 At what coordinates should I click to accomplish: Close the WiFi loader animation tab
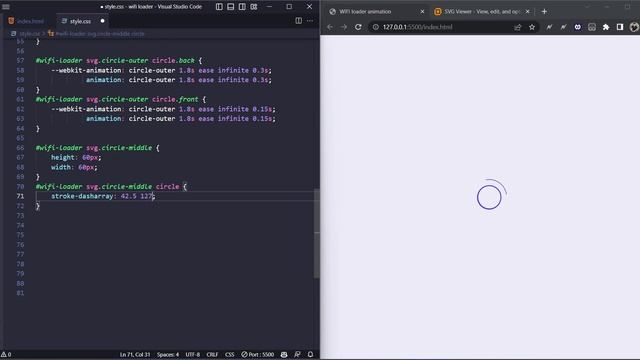(x=422, y=11)
